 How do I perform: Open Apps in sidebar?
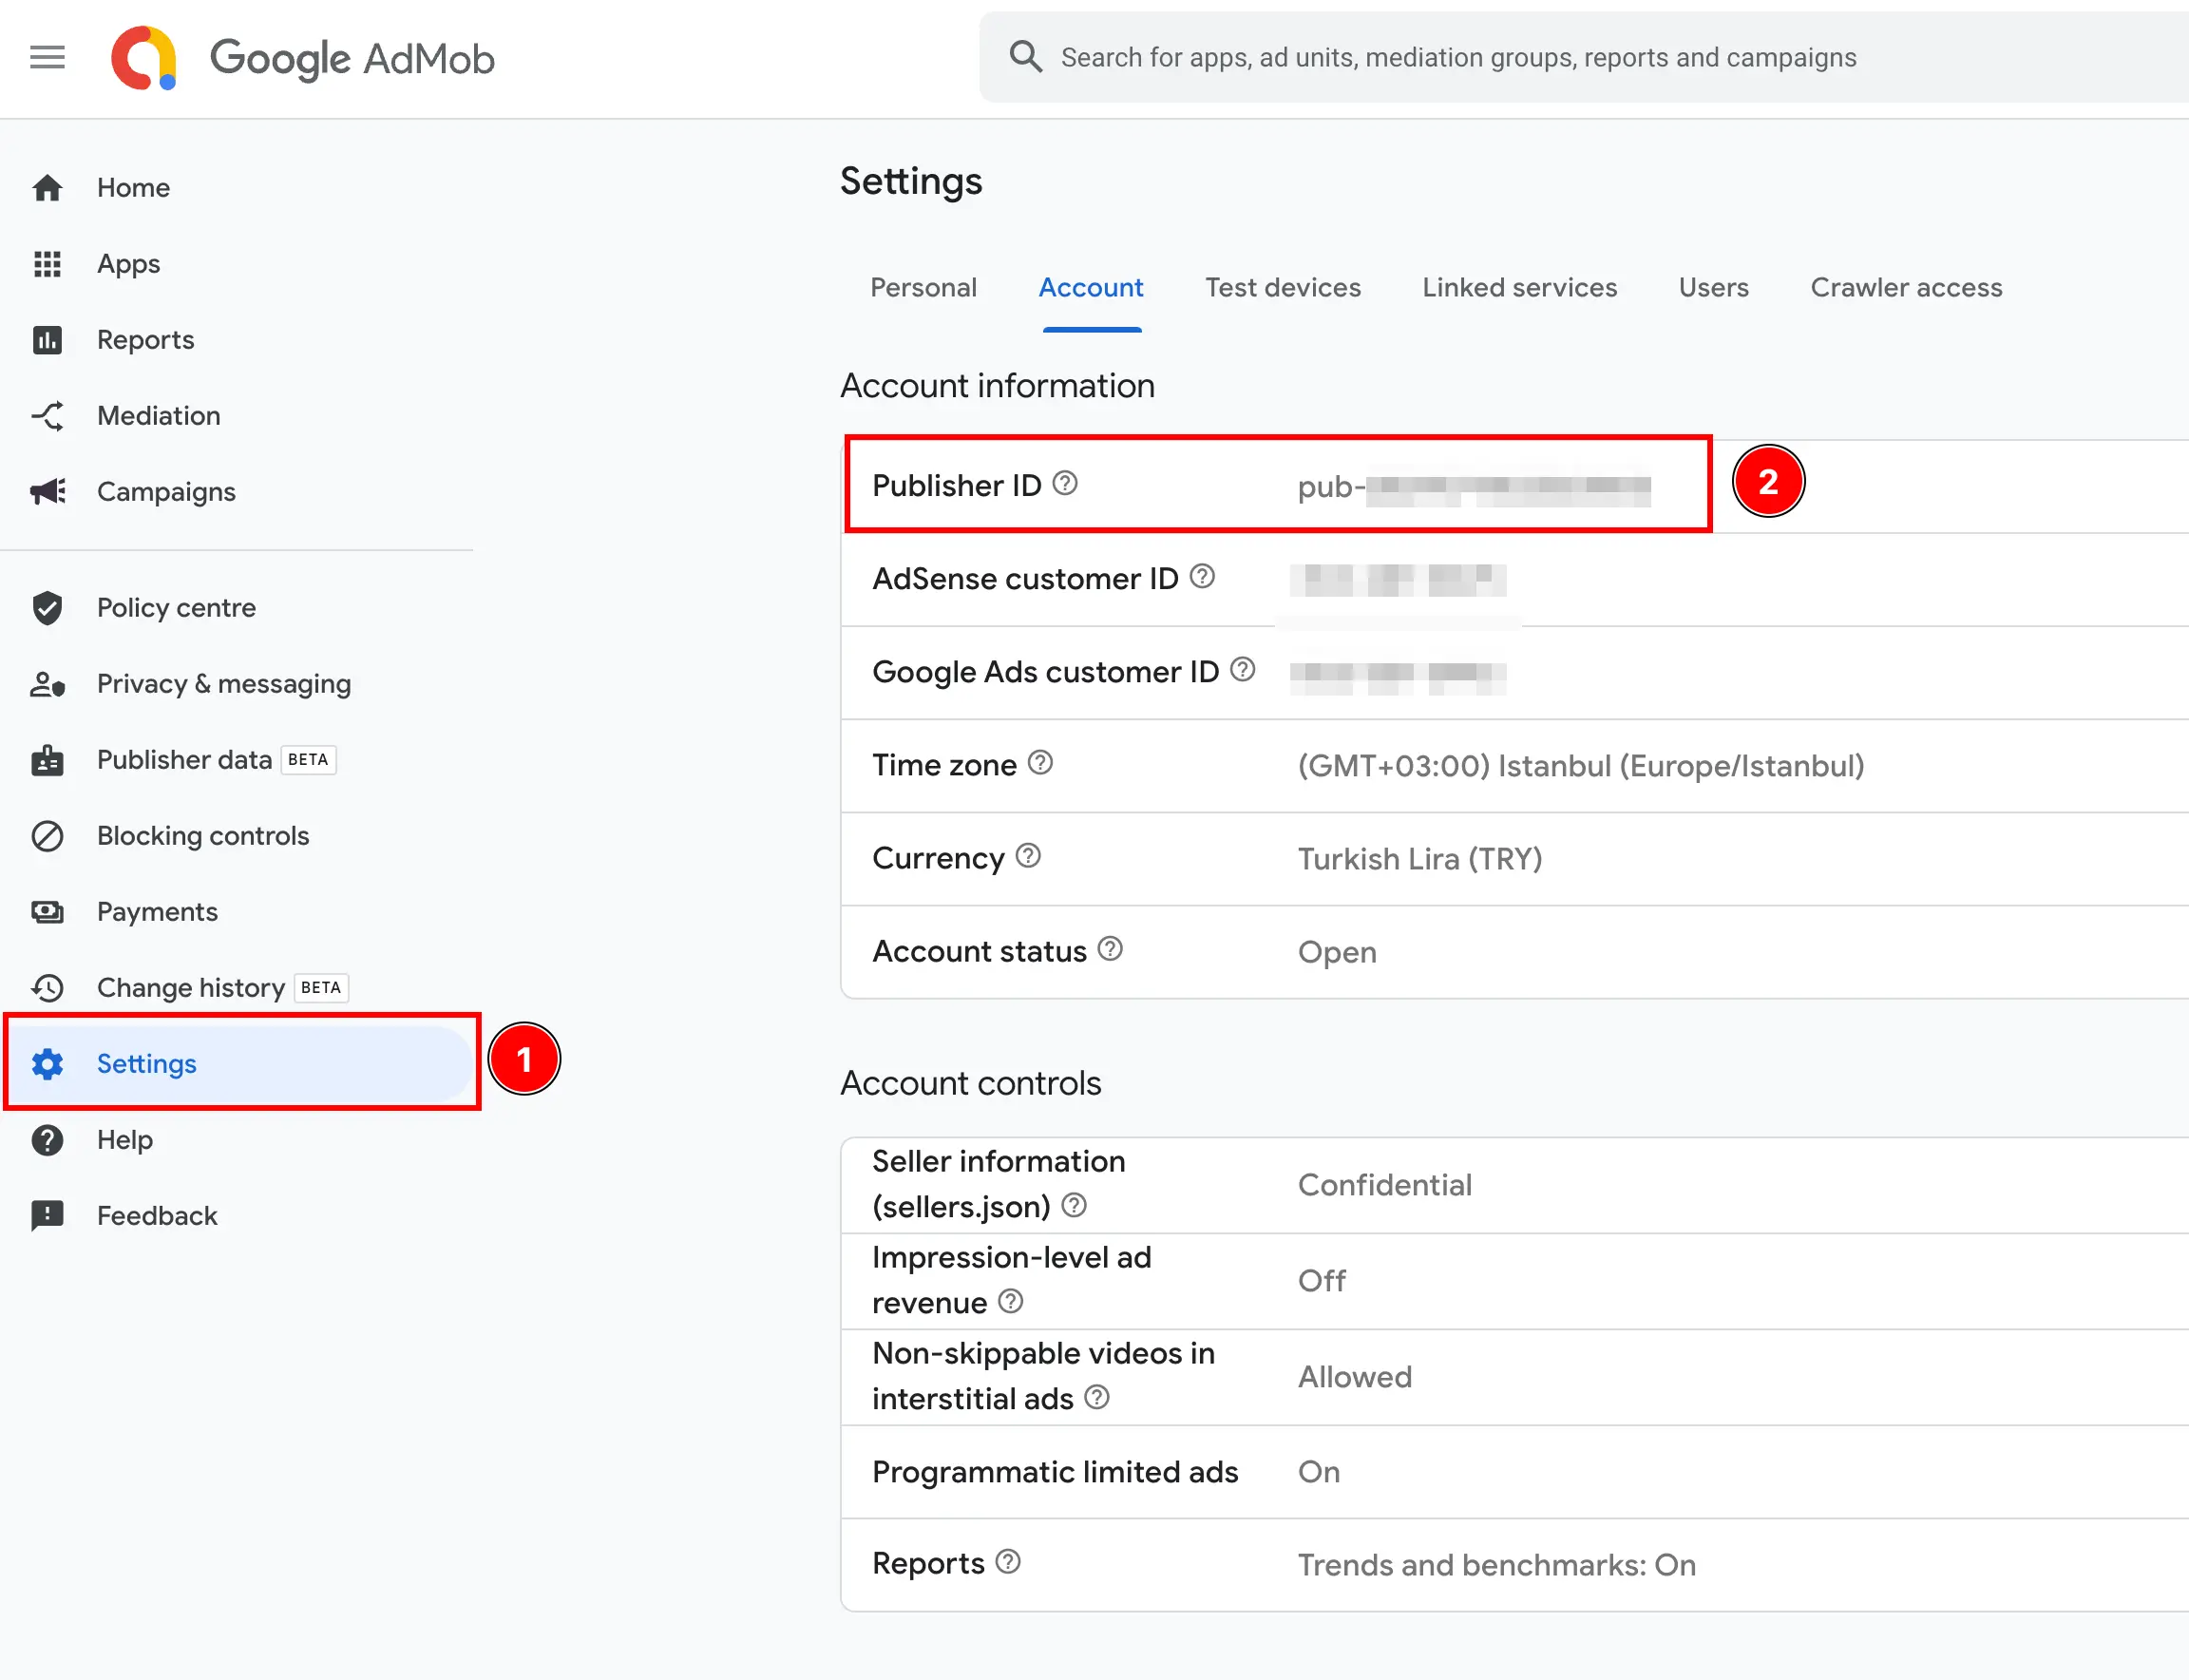(128, 264)
